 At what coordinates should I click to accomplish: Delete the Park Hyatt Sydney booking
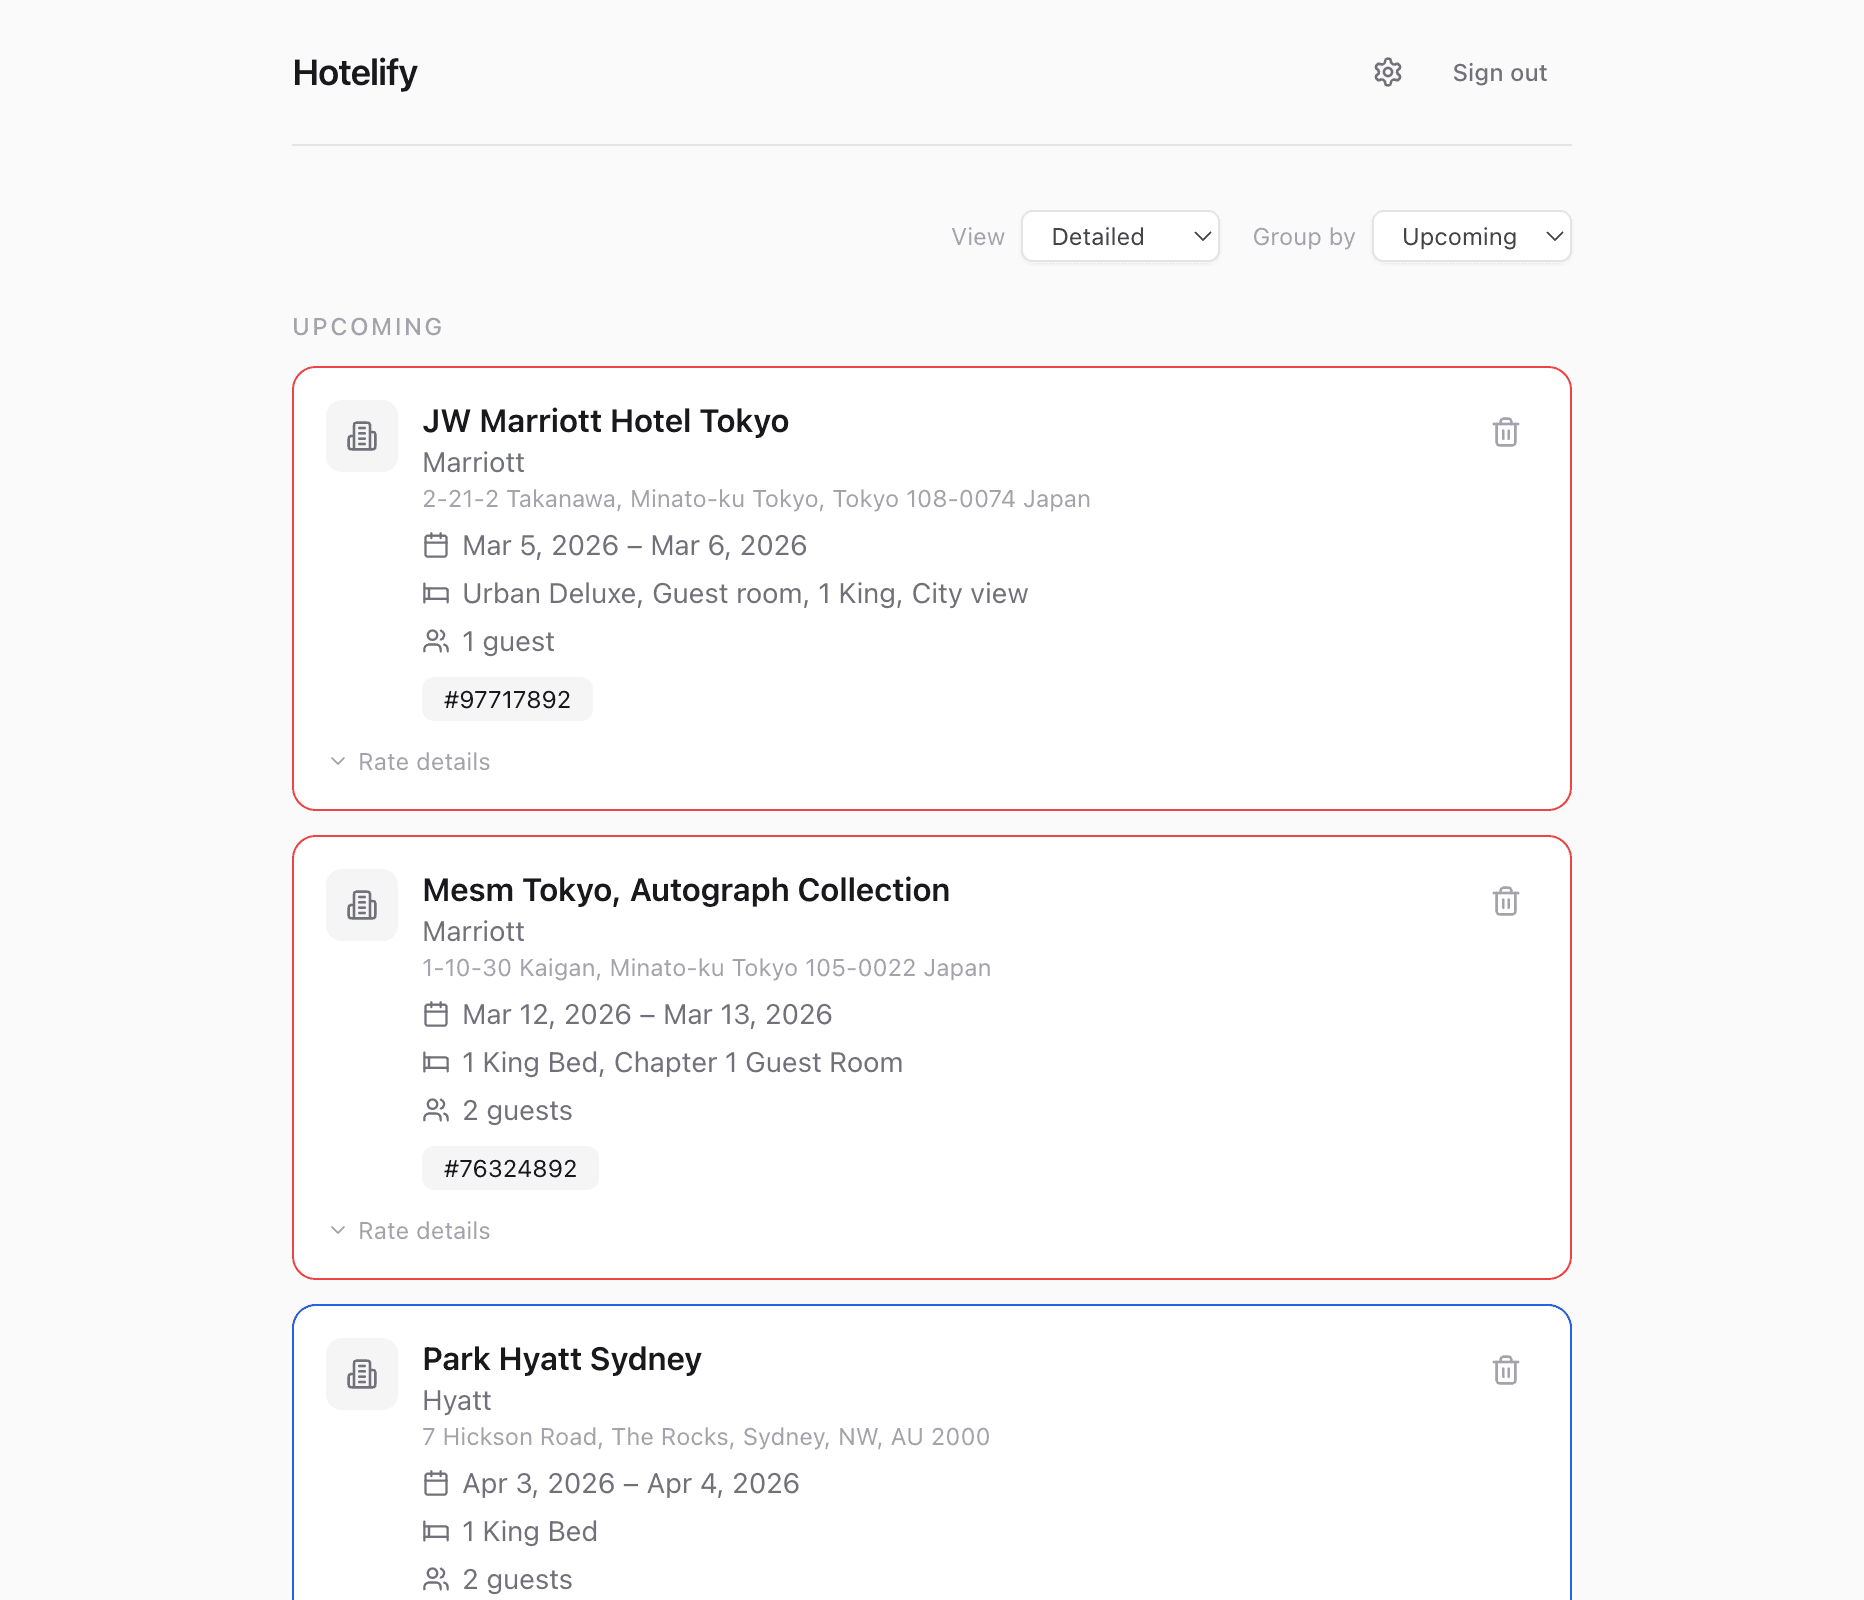pyautogui.click(x=1506, y=1371)
